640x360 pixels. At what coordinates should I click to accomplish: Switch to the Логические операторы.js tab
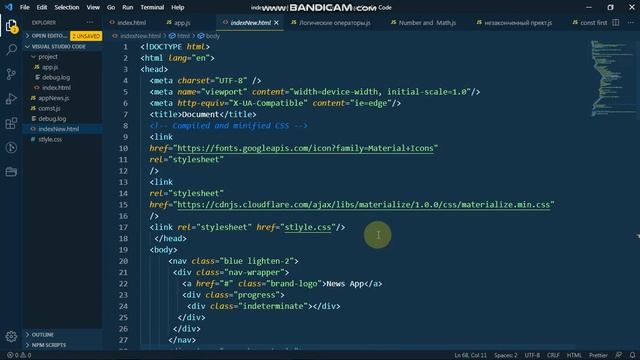tap(335, 23)
